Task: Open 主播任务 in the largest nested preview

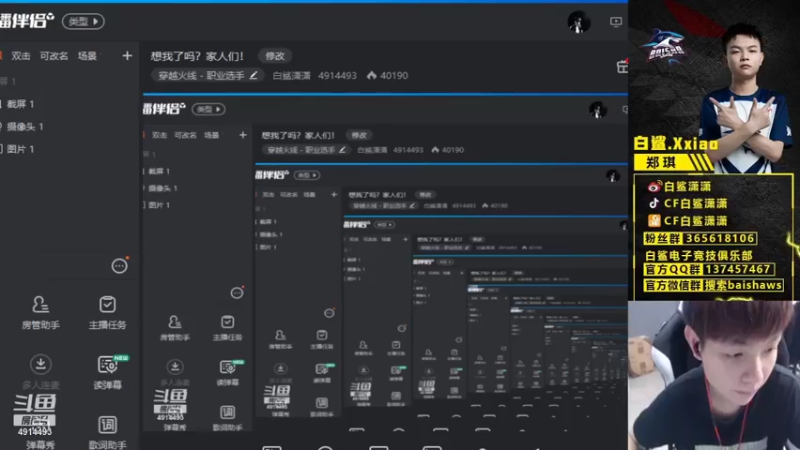Action: [228, 328]
